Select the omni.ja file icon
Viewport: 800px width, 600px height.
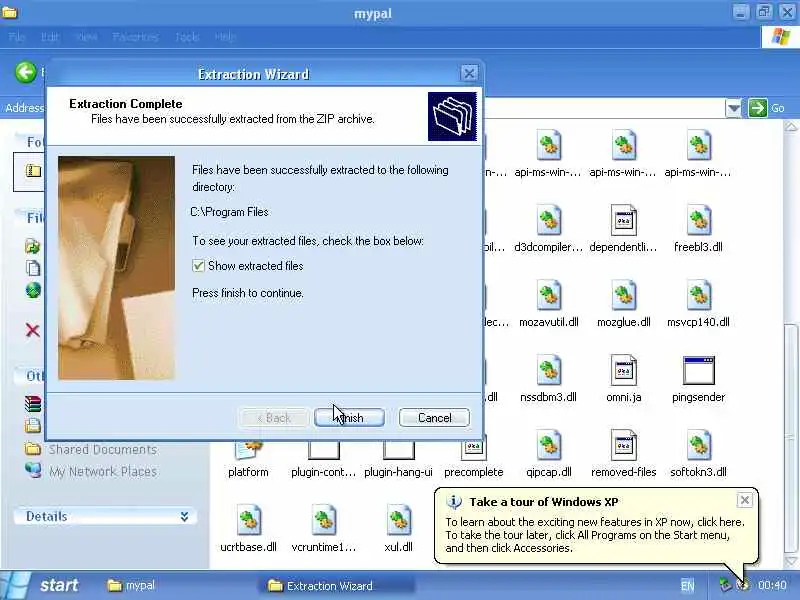(x=623, y=370)
